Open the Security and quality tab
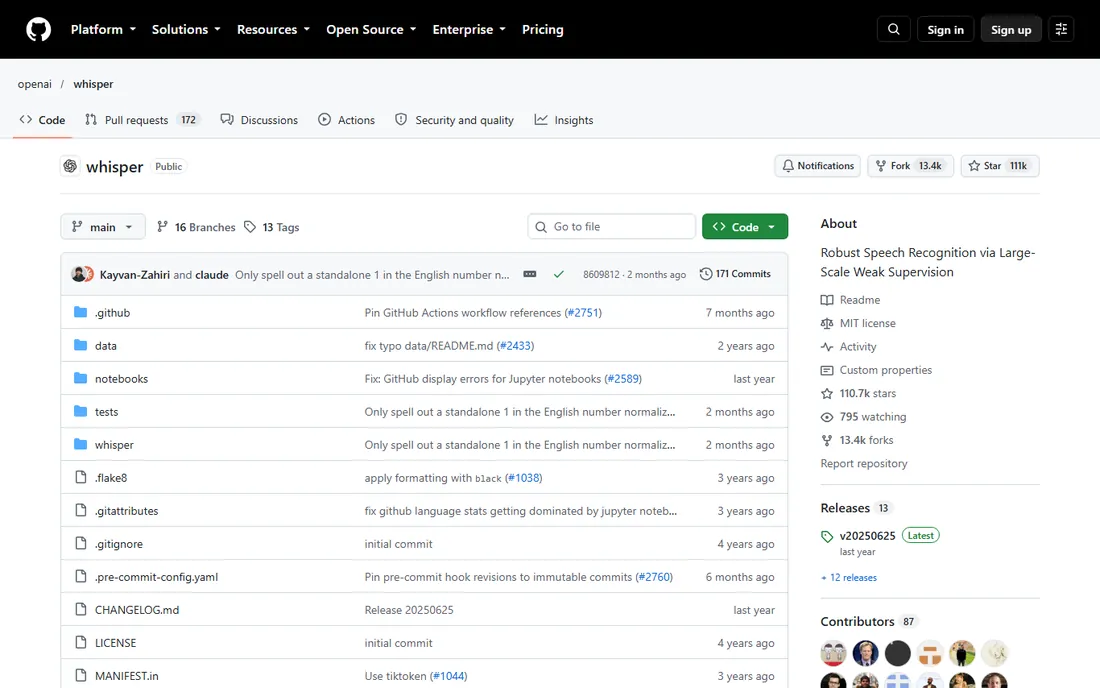The height and width of the screenshot is (688, 1100). 455,120
